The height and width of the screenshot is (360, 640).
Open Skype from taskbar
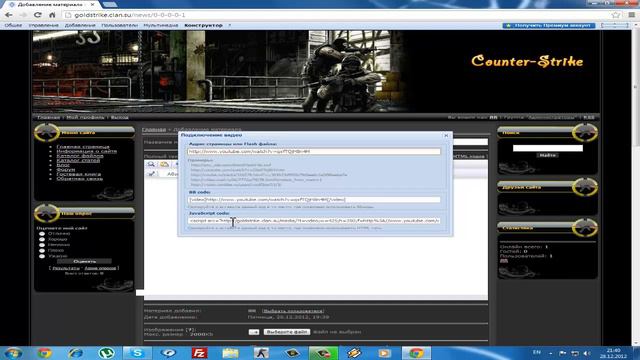tap(137, 353)
